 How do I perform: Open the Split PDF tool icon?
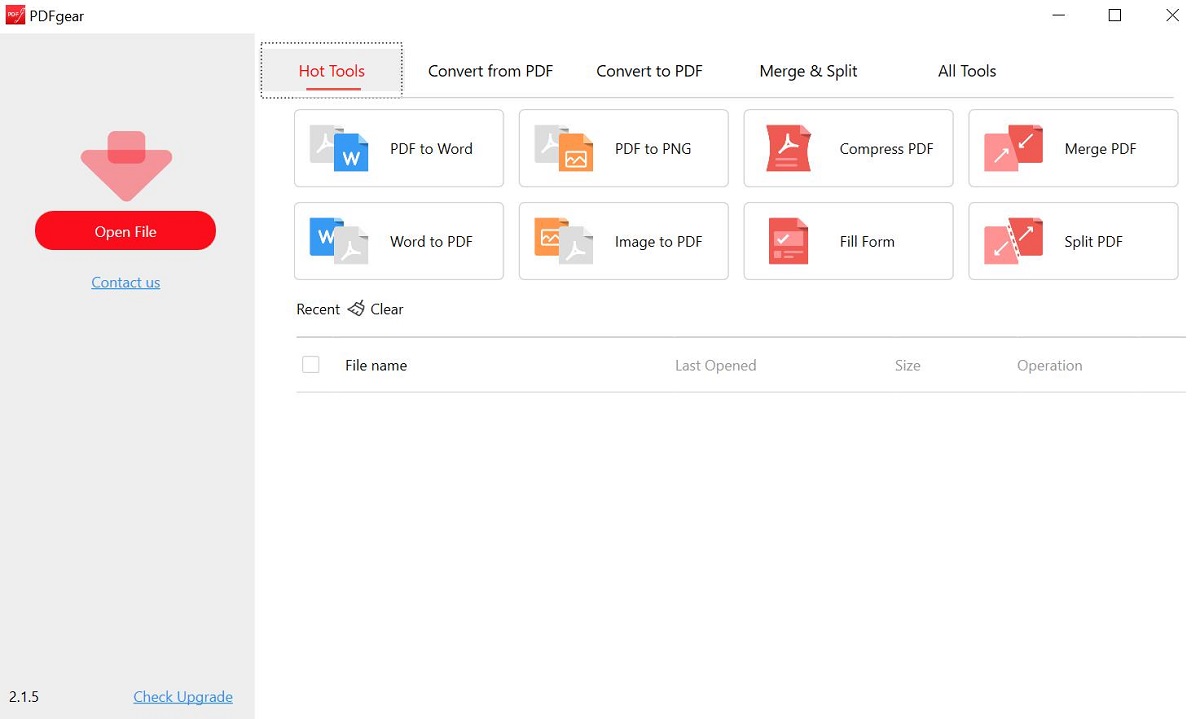click(x=1013, y=241)
